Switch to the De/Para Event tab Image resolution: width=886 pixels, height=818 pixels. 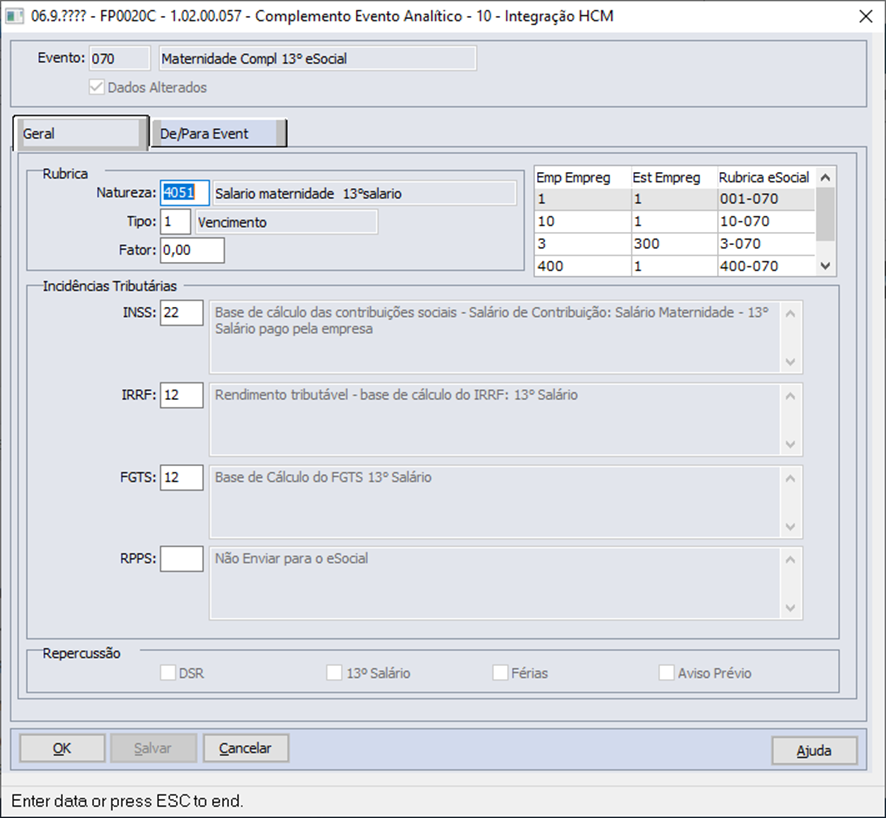(217, 133)
